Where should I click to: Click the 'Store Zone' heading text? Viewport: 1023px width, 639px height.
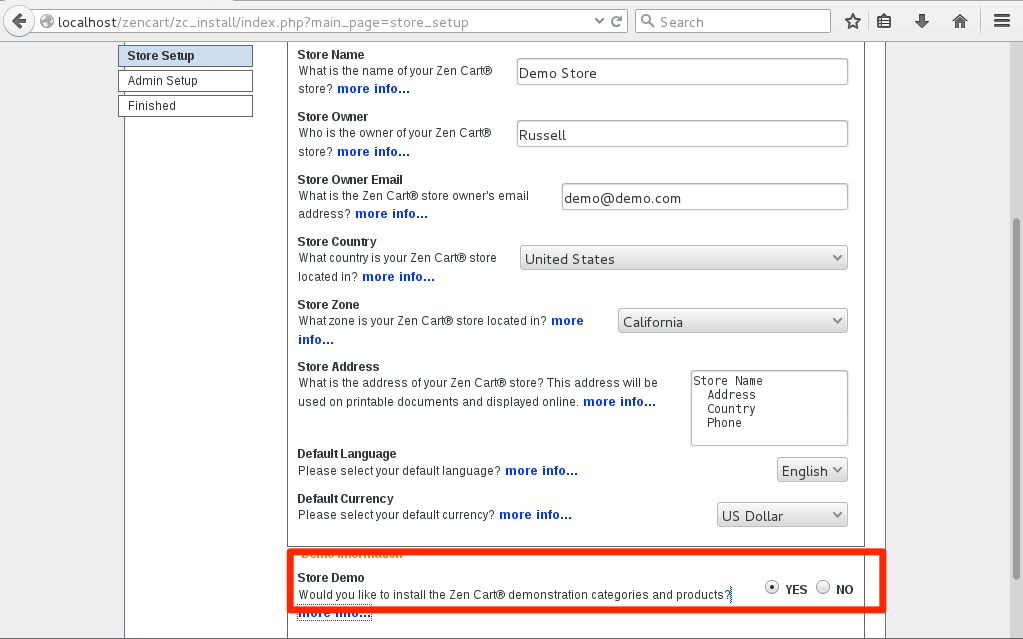click(x=328, y=305)
